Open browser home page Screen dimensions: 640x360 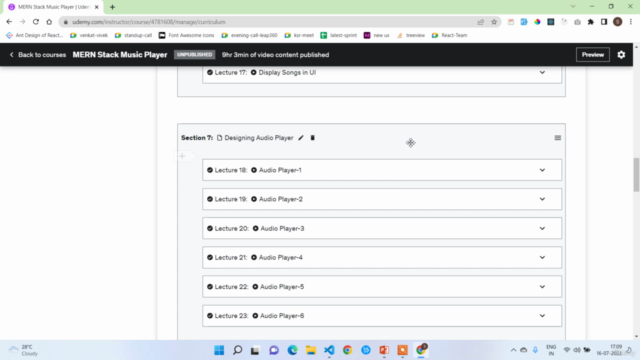(49, 22)
